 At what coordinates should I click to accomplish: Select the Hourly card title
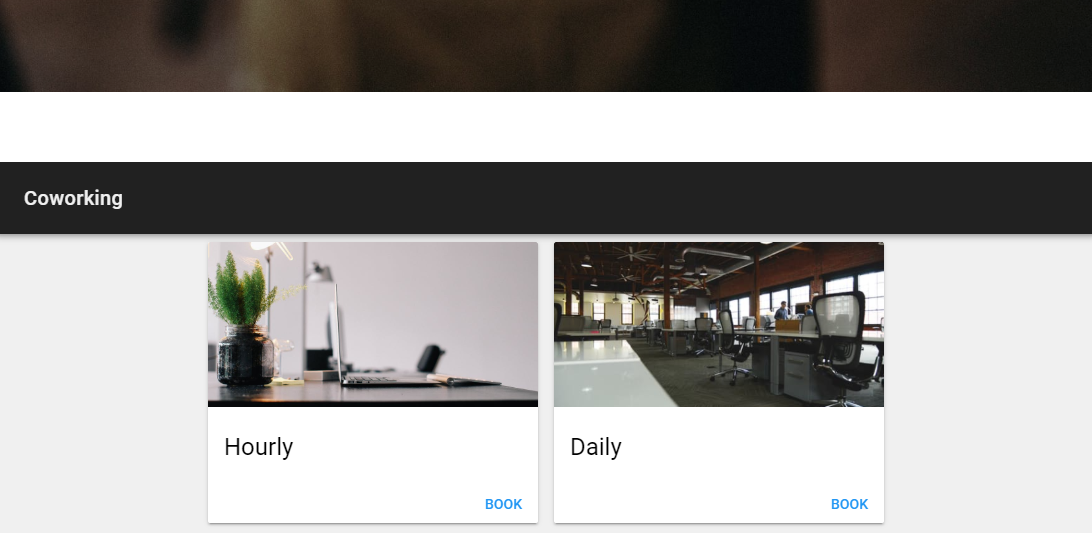(x=258, y=447)
